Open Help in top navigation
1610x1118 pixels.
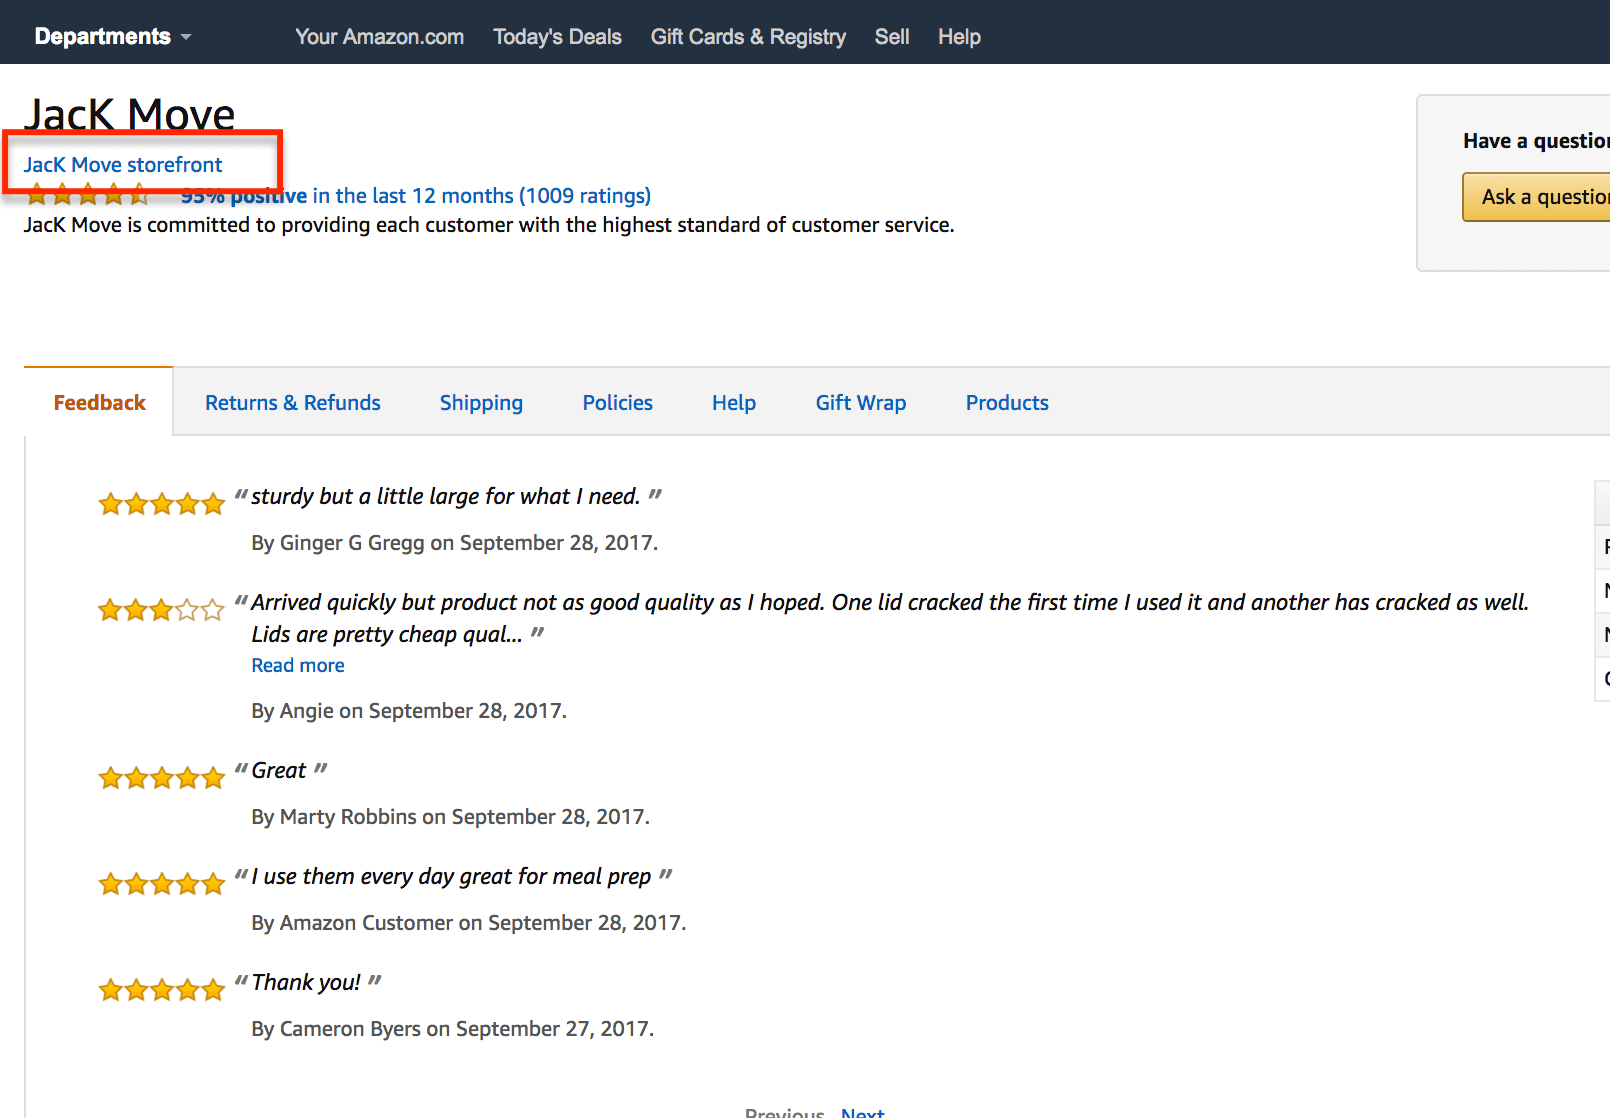click(959, 37)
